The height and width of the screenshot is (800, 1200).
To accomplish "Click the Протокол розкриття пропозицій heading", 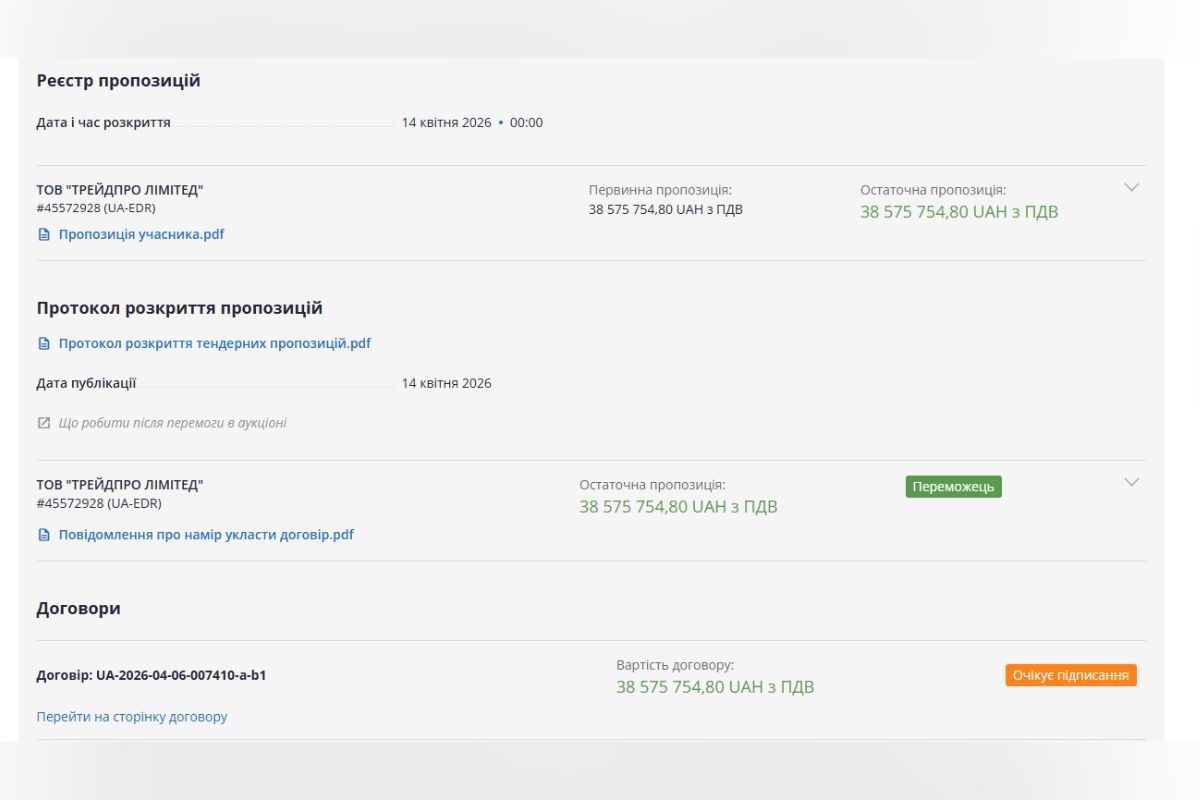I will [x=179, y=308].
